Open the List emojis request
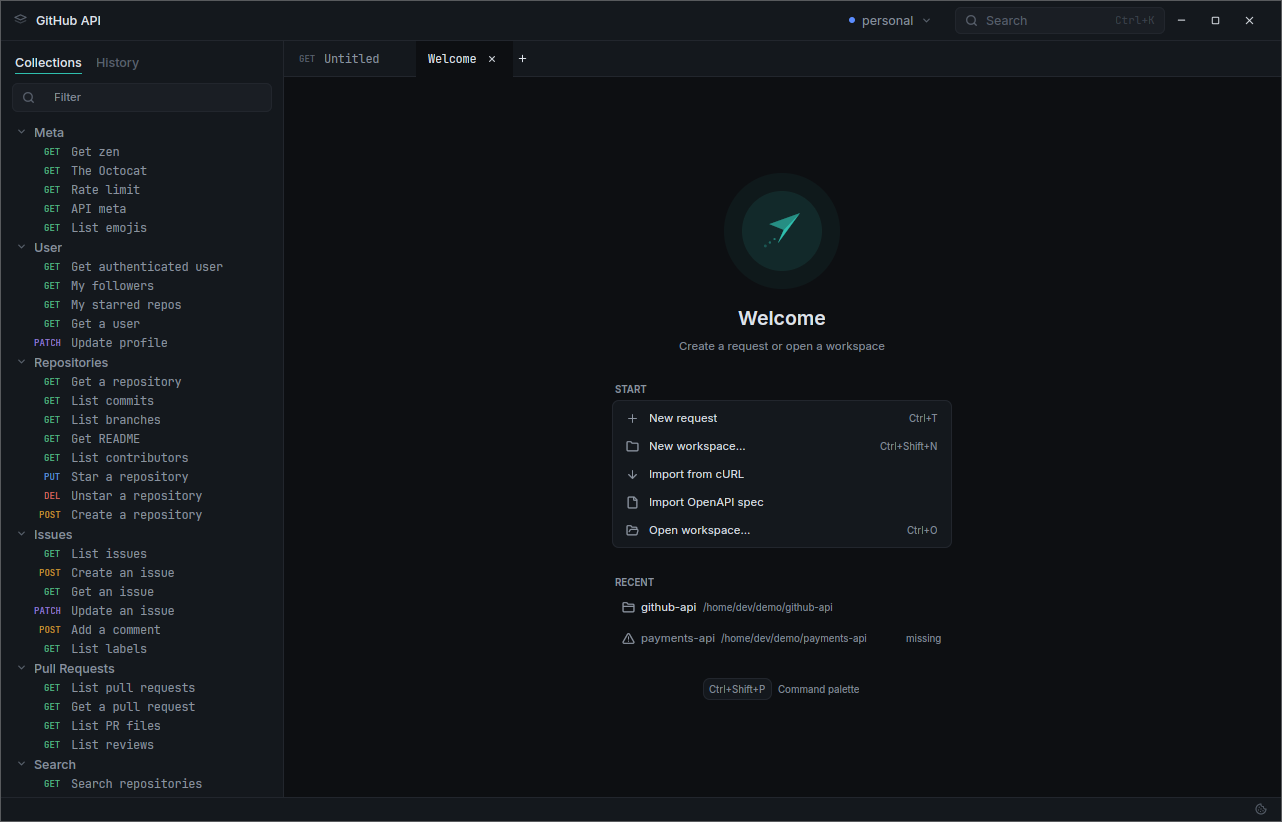The width and height of the screenshot is (1282, 822). point(142,228)
